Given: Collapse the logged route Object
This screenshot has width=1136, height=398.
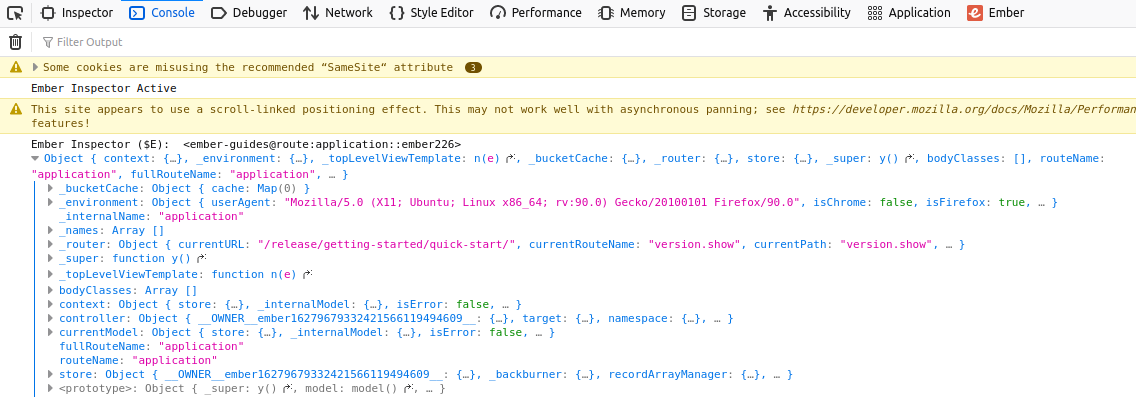Looking at the screenshot, I should (36, 158).
